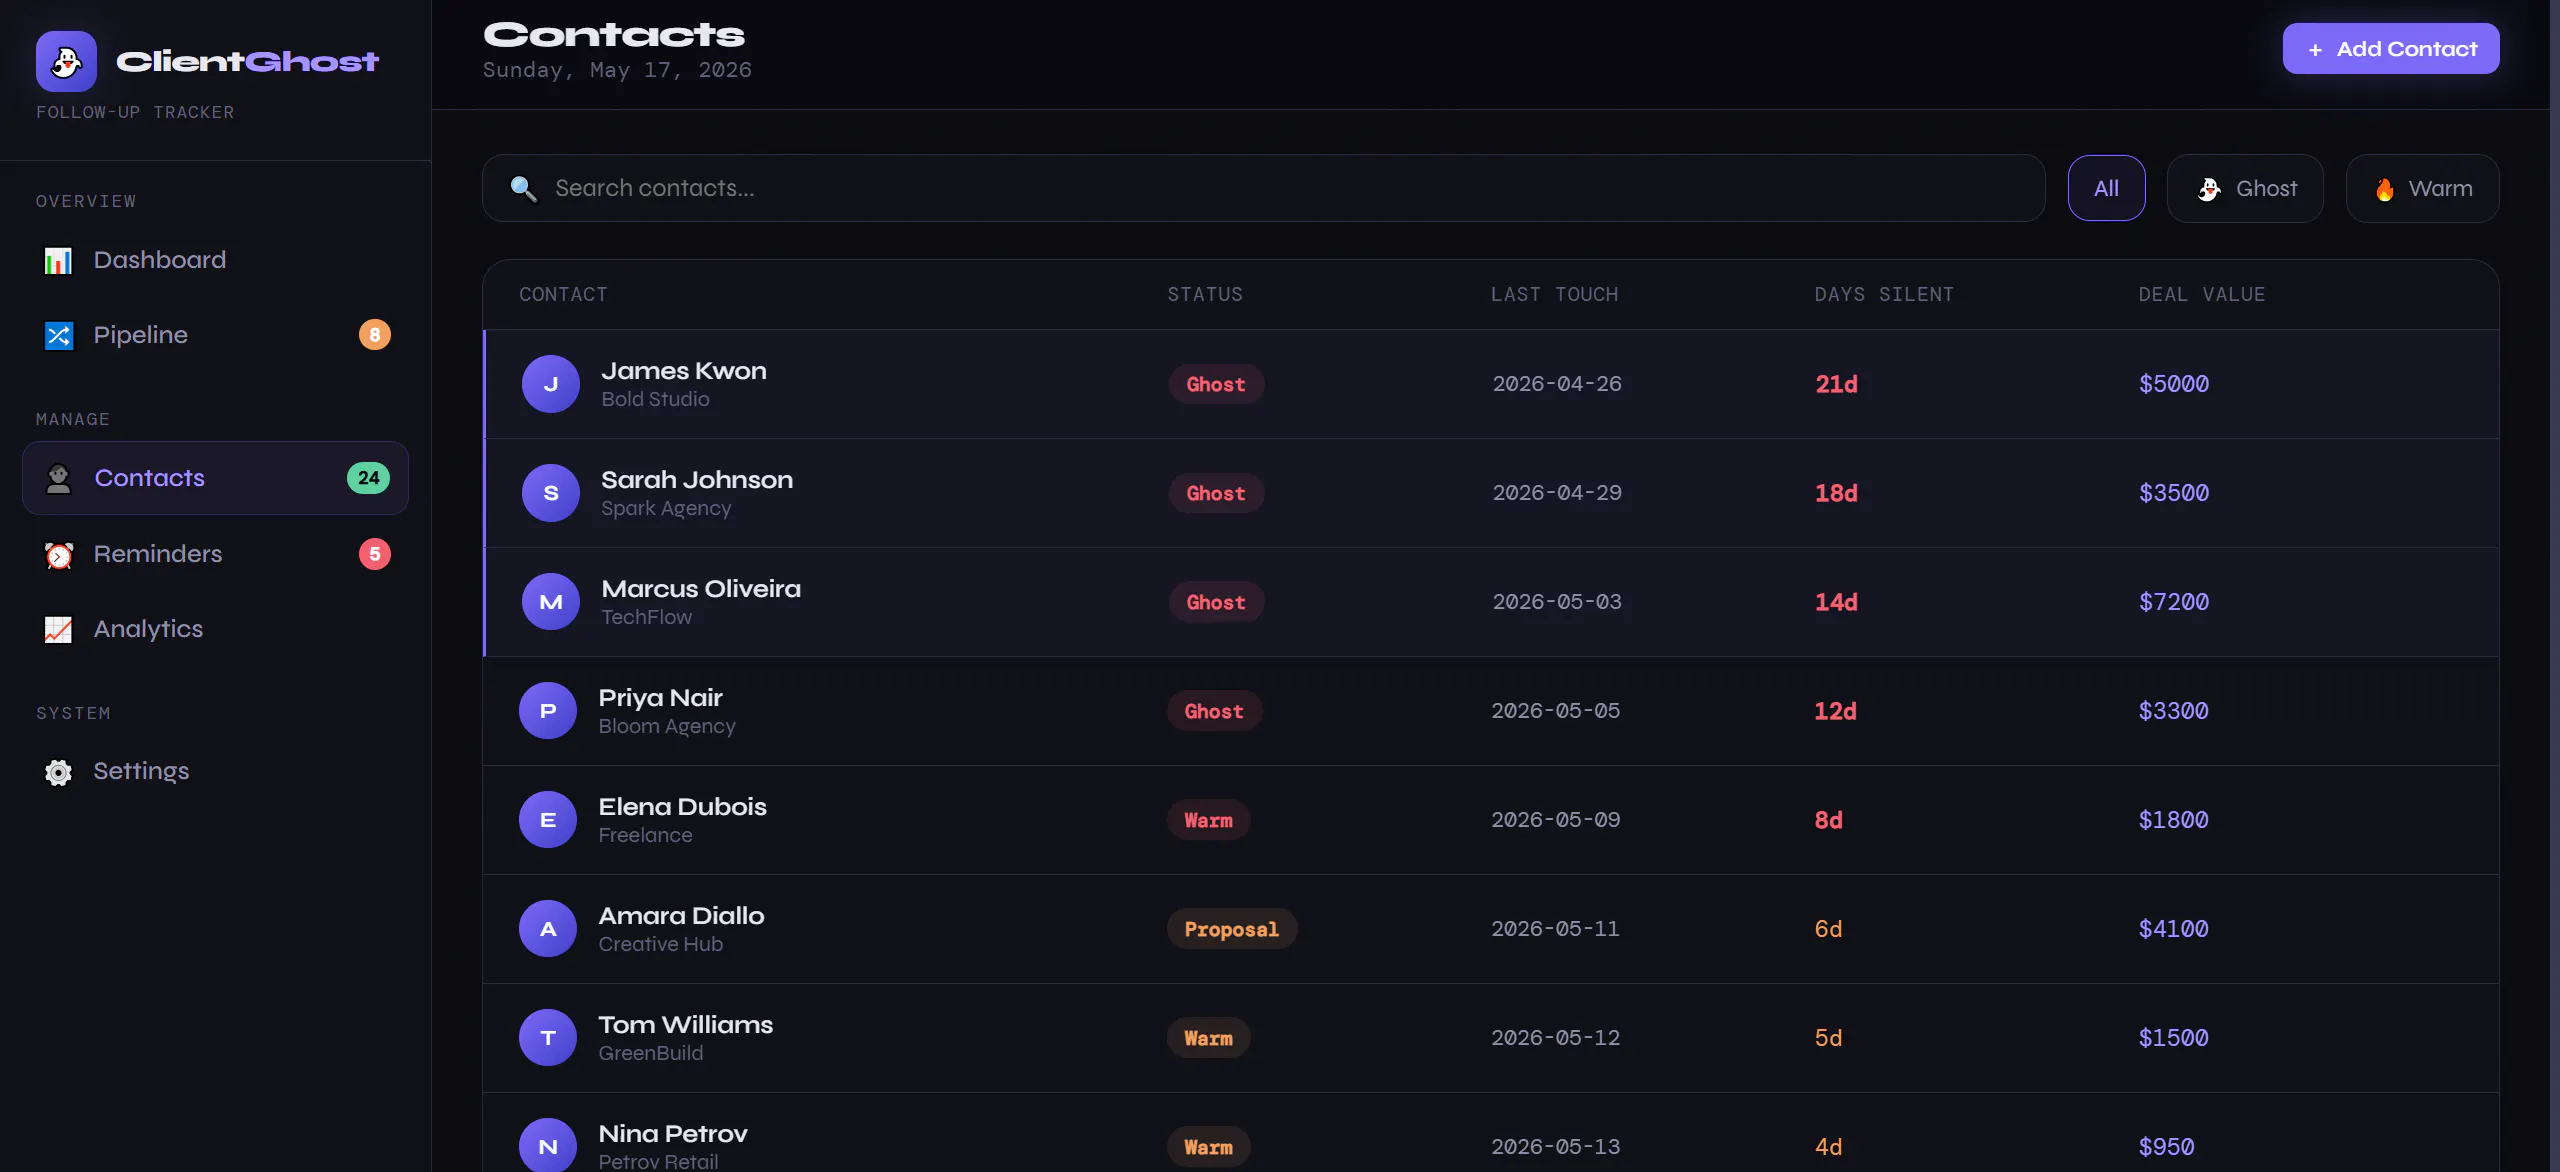2560x1172 pixels.
Task: Click the Contacts person silhouette icon
Action: pos(58,479)
